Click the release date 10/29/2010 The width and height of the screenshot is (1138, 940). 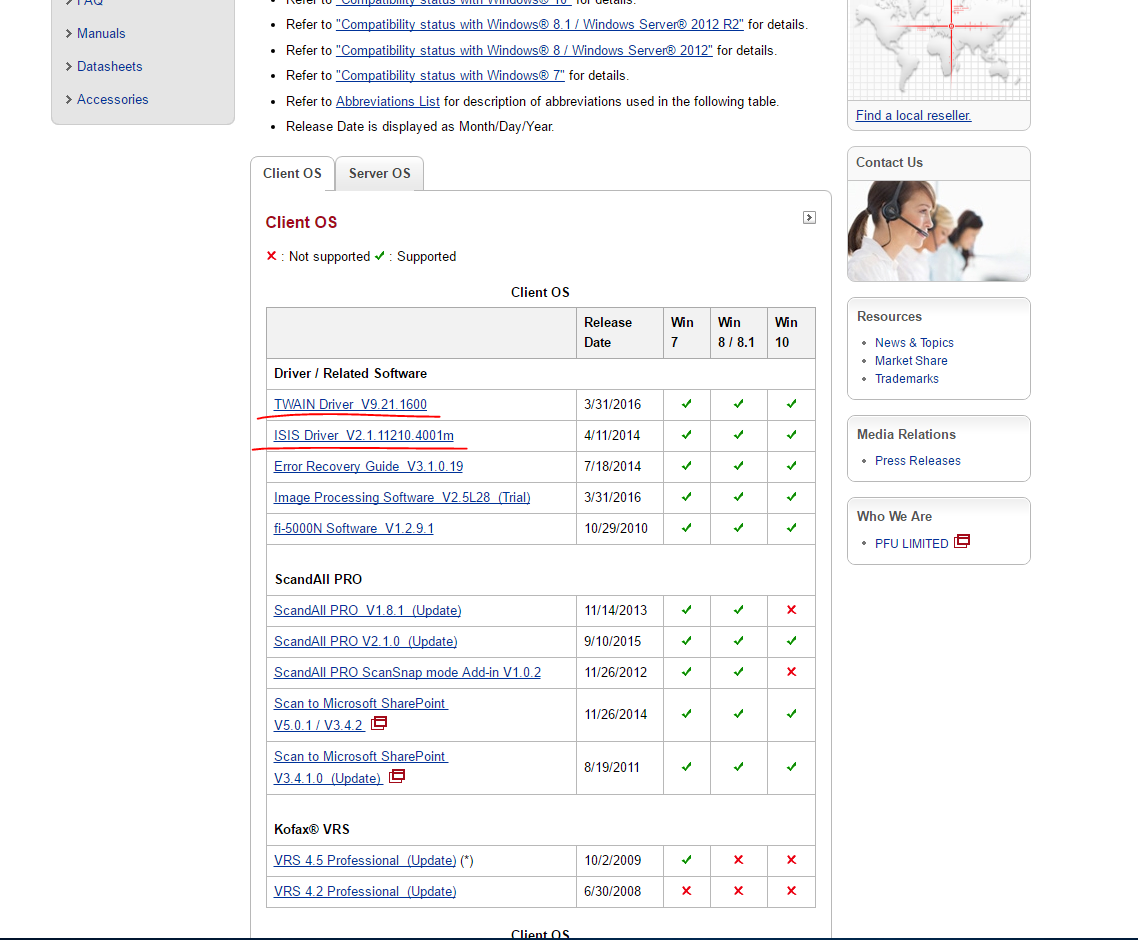click(616, 528)
